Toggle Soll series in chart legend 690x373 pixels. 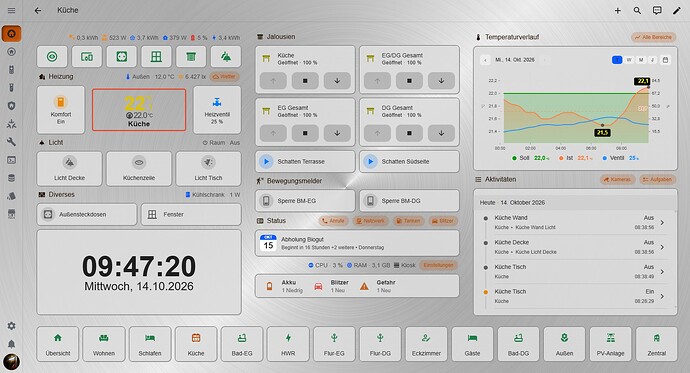(x=530, y=158)
